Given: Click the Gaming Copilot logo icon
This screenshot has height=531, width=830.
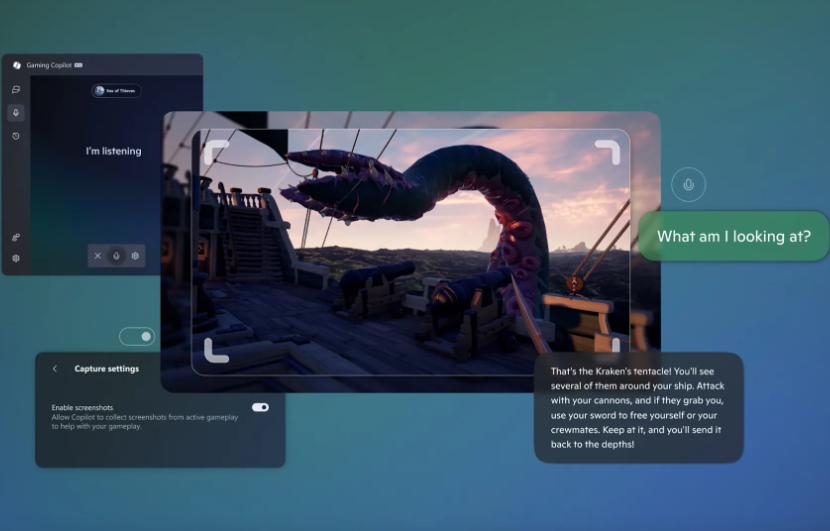Looking at the screenshot, I should click(x=17, y=65).
